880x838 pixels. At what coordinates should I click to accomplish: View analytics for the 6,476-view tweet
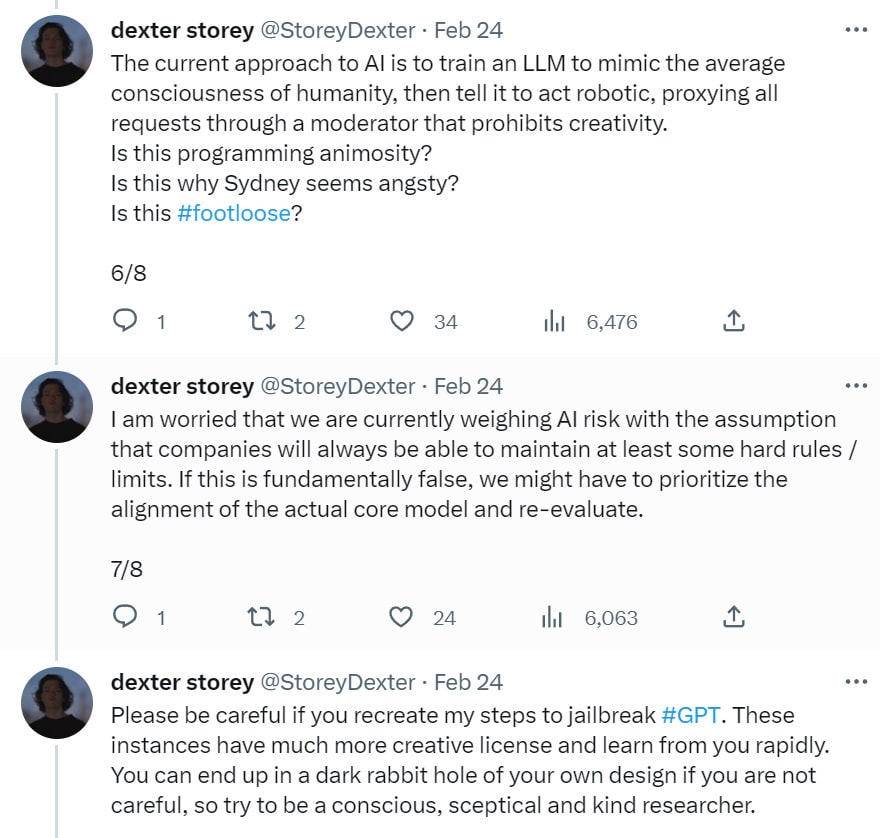point(553,321)
